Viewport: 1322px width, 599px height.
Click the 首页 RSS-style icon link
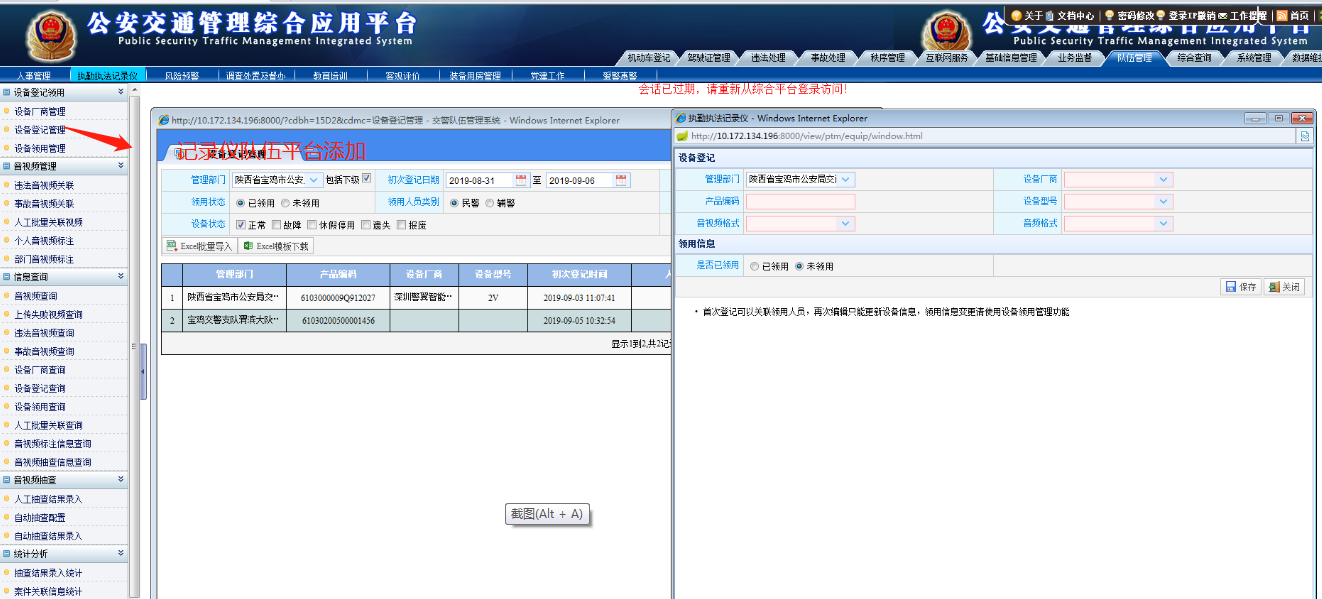1282,16
